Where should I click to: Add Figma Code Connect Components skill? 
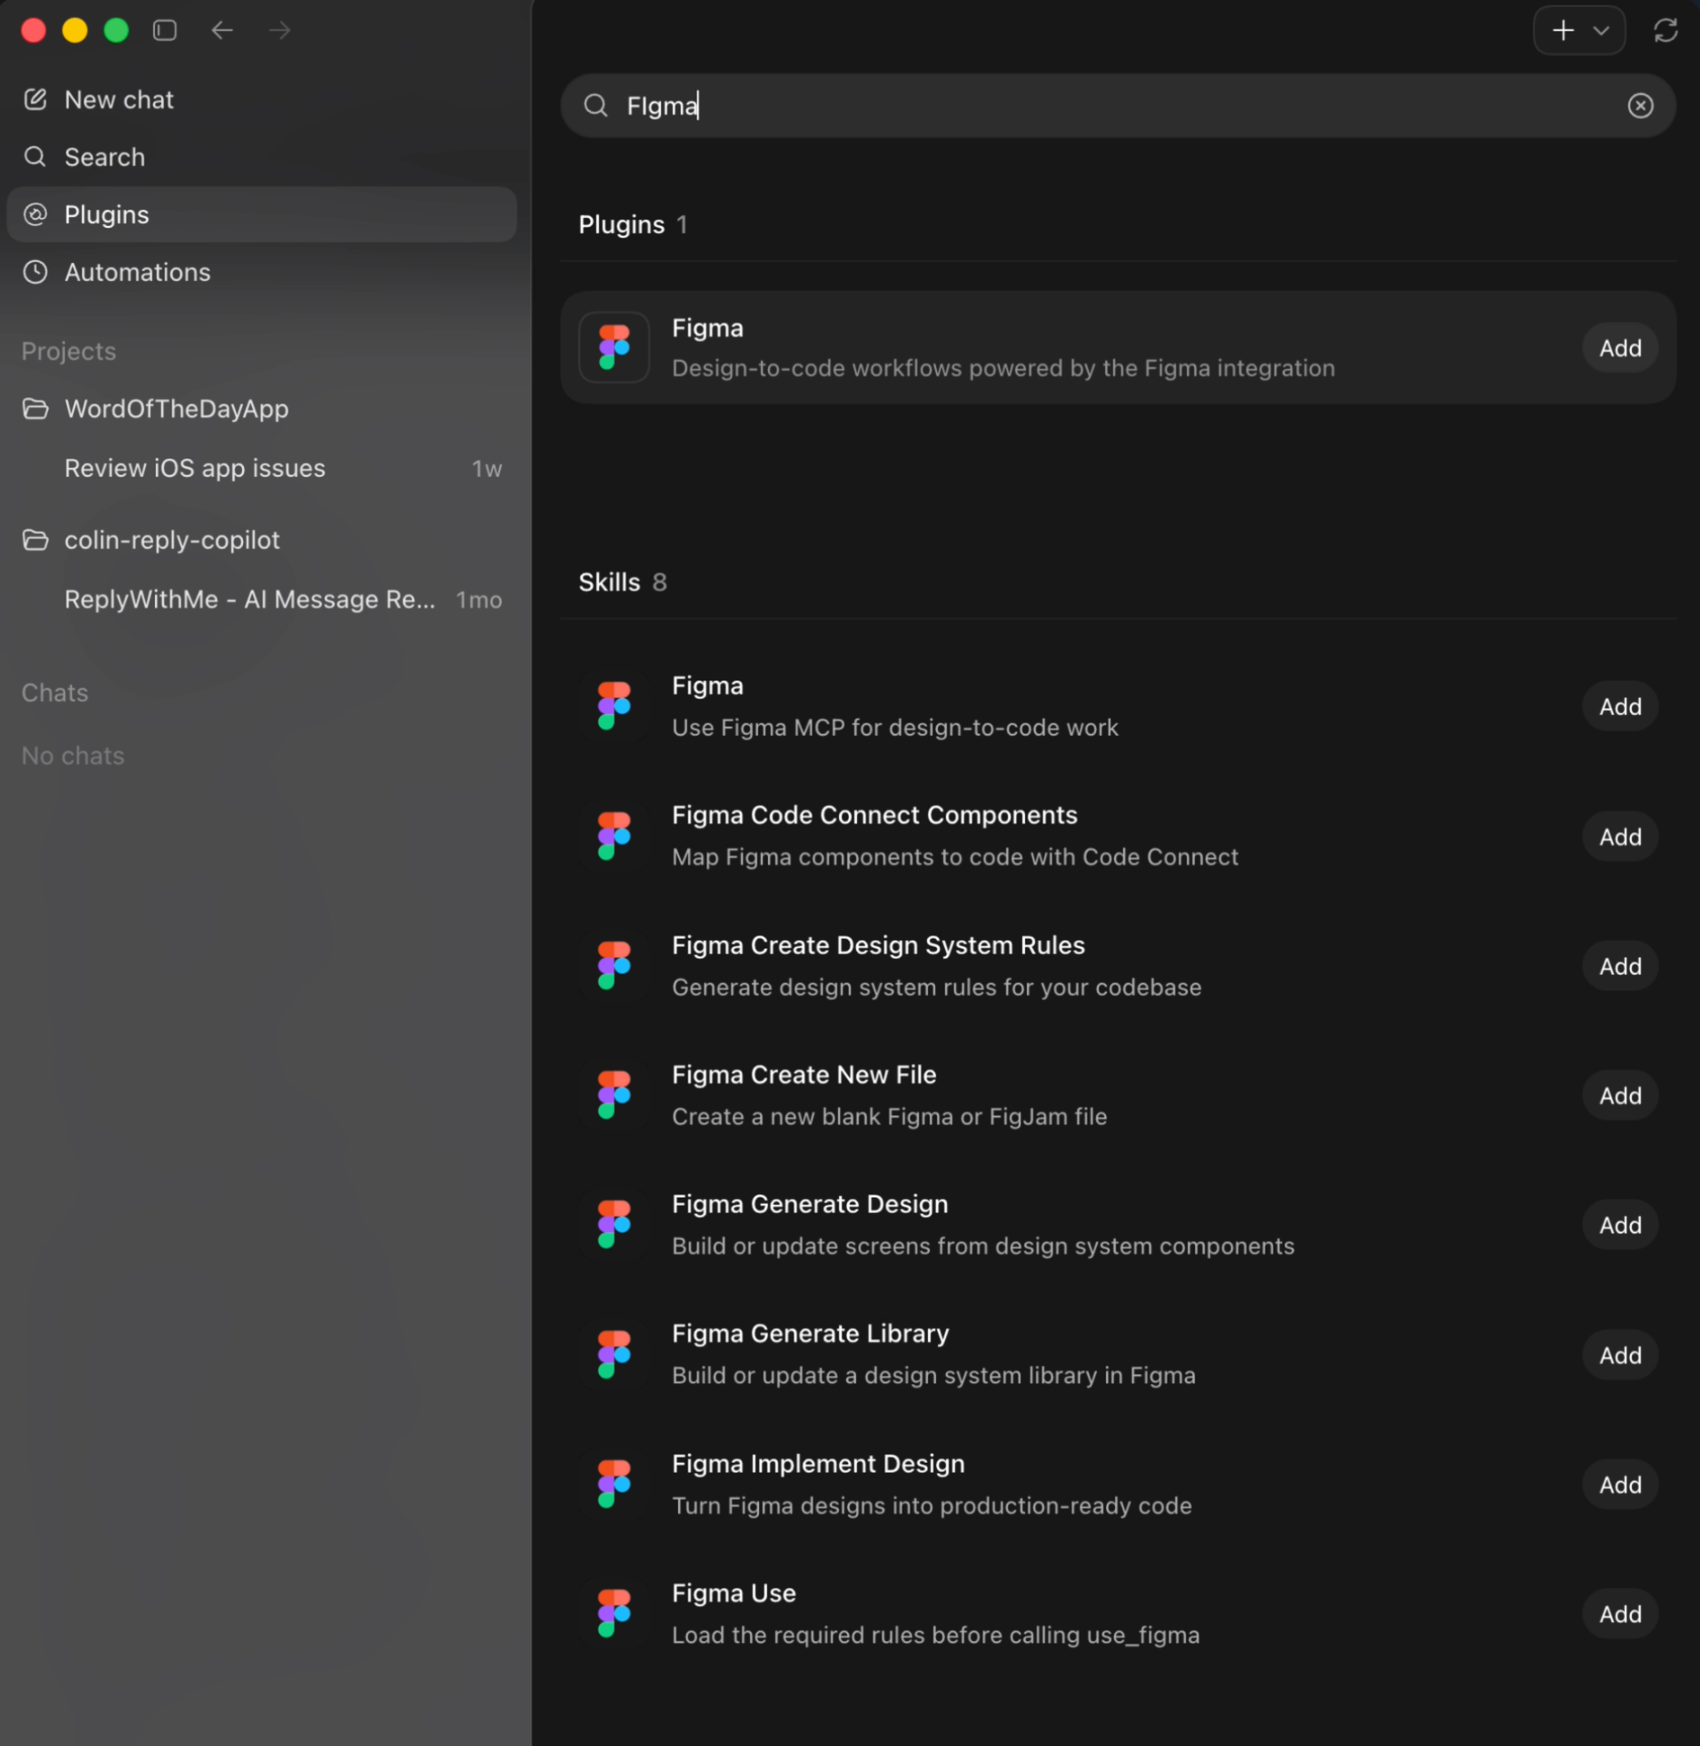[x=1620, y=837]
